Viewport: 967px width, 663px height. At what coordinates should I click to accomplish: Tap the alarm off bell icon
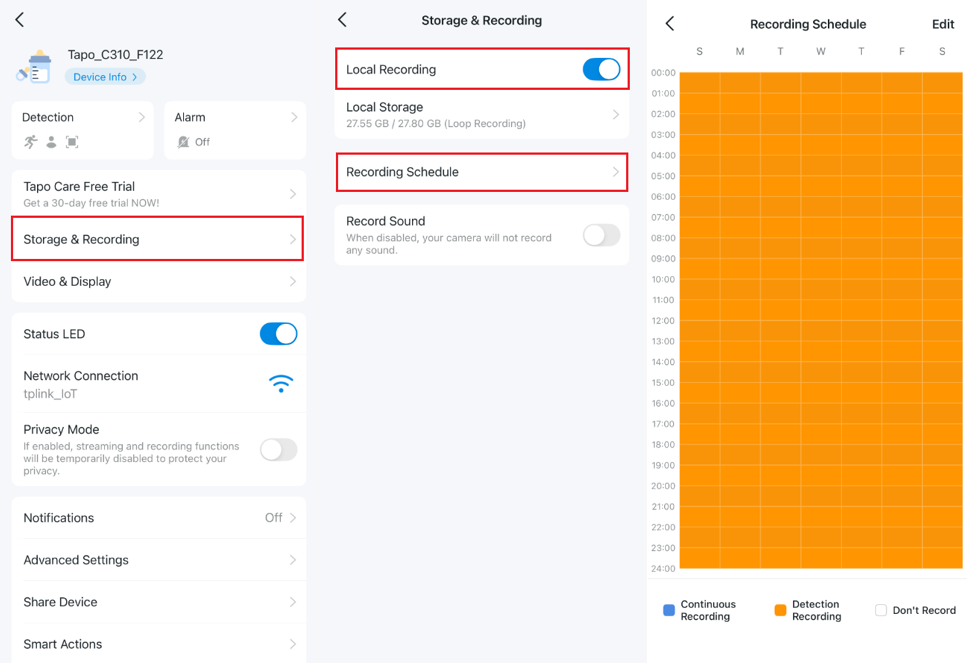[183, 142]
